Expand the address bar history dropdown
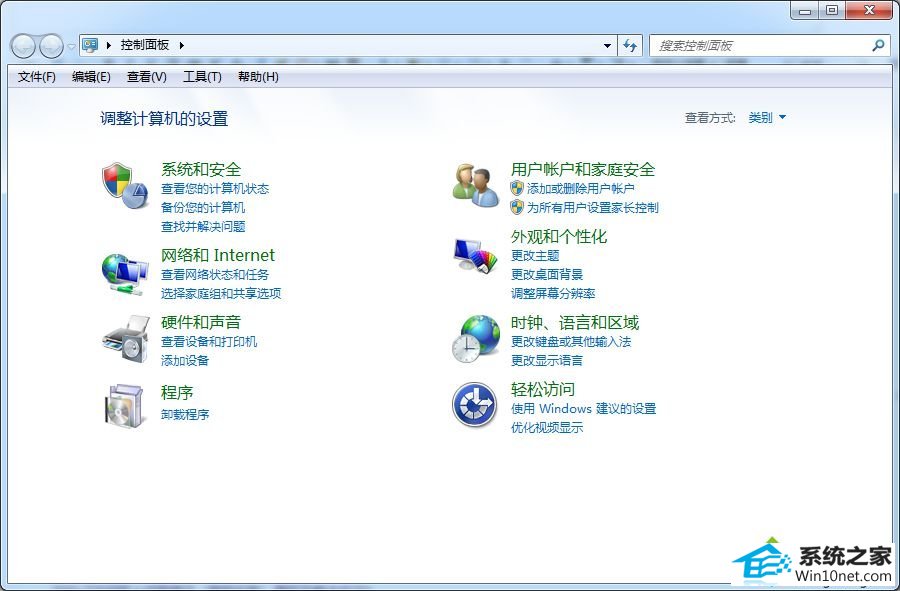The height and width of the screenshot is (591, 900). [607, 45]
